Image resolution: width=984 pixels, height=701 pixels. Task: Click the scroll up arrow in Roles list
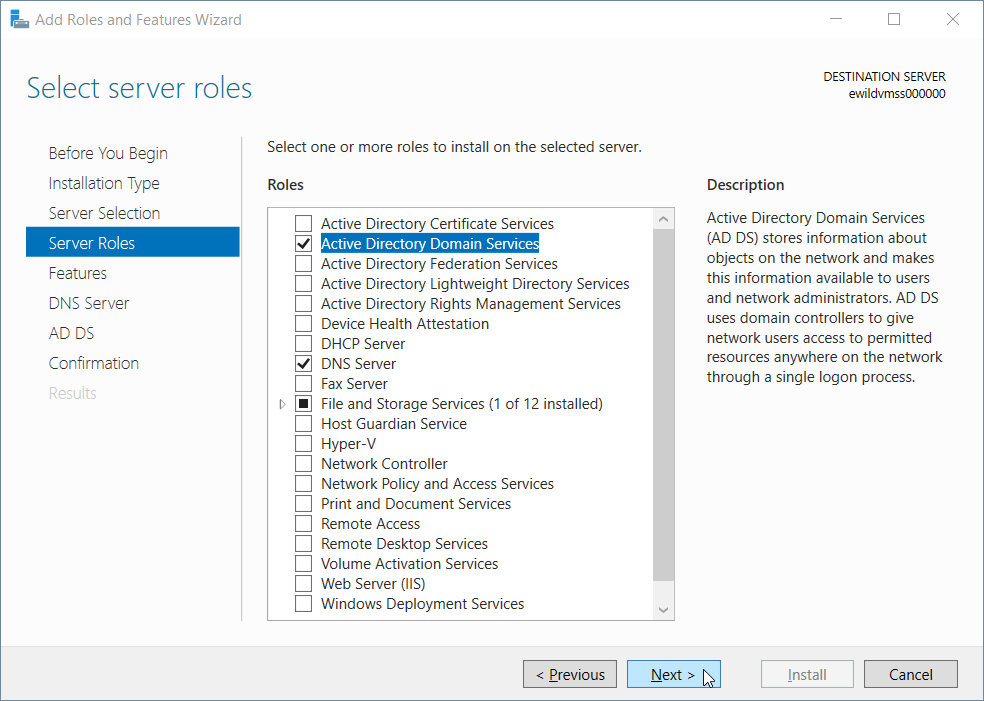(663, 220)
